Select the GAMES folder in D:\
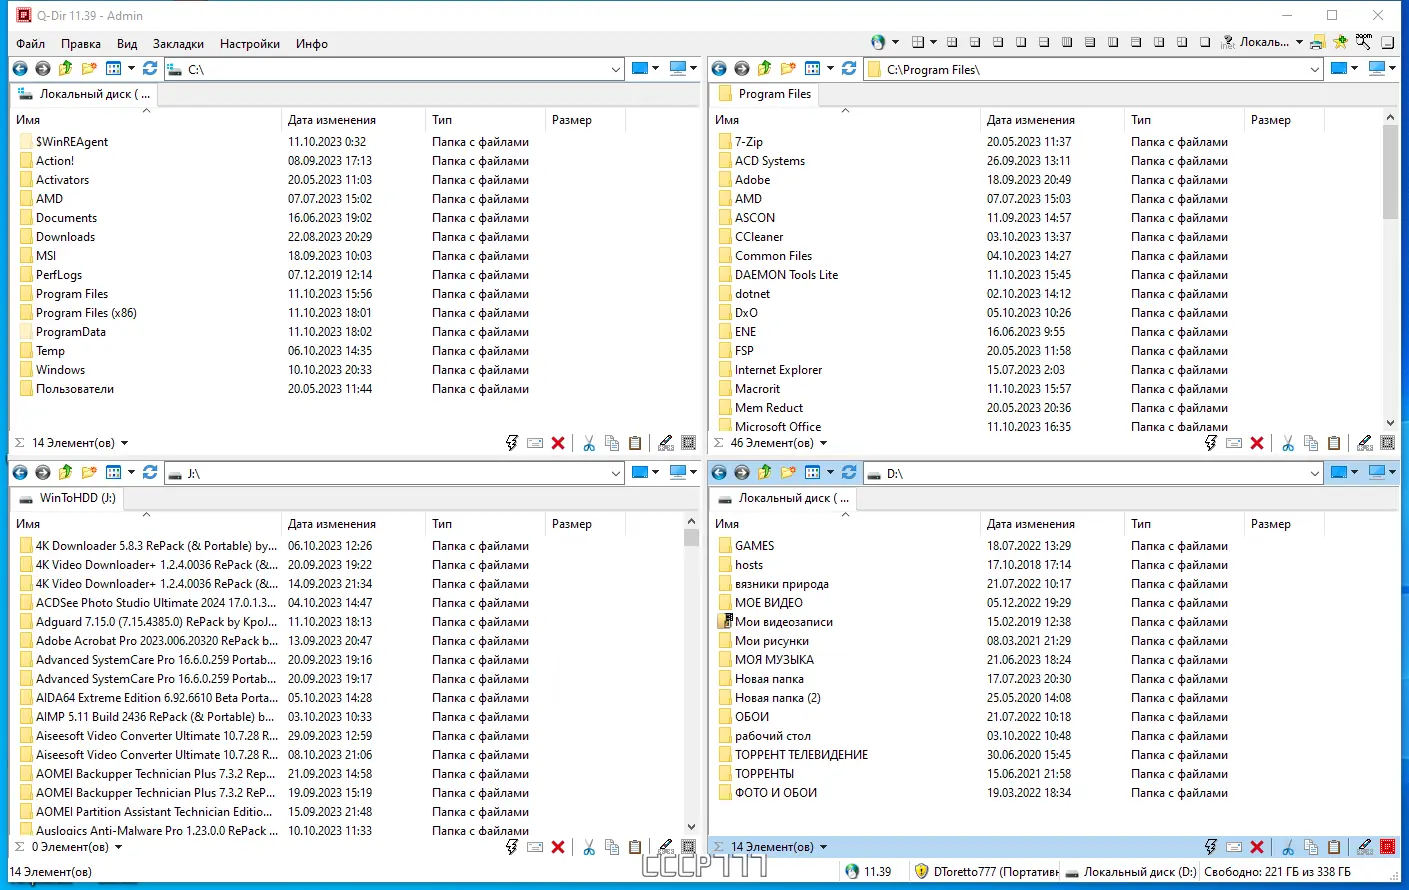Viewport: 1409px width, 890px height. click(754, 546)
